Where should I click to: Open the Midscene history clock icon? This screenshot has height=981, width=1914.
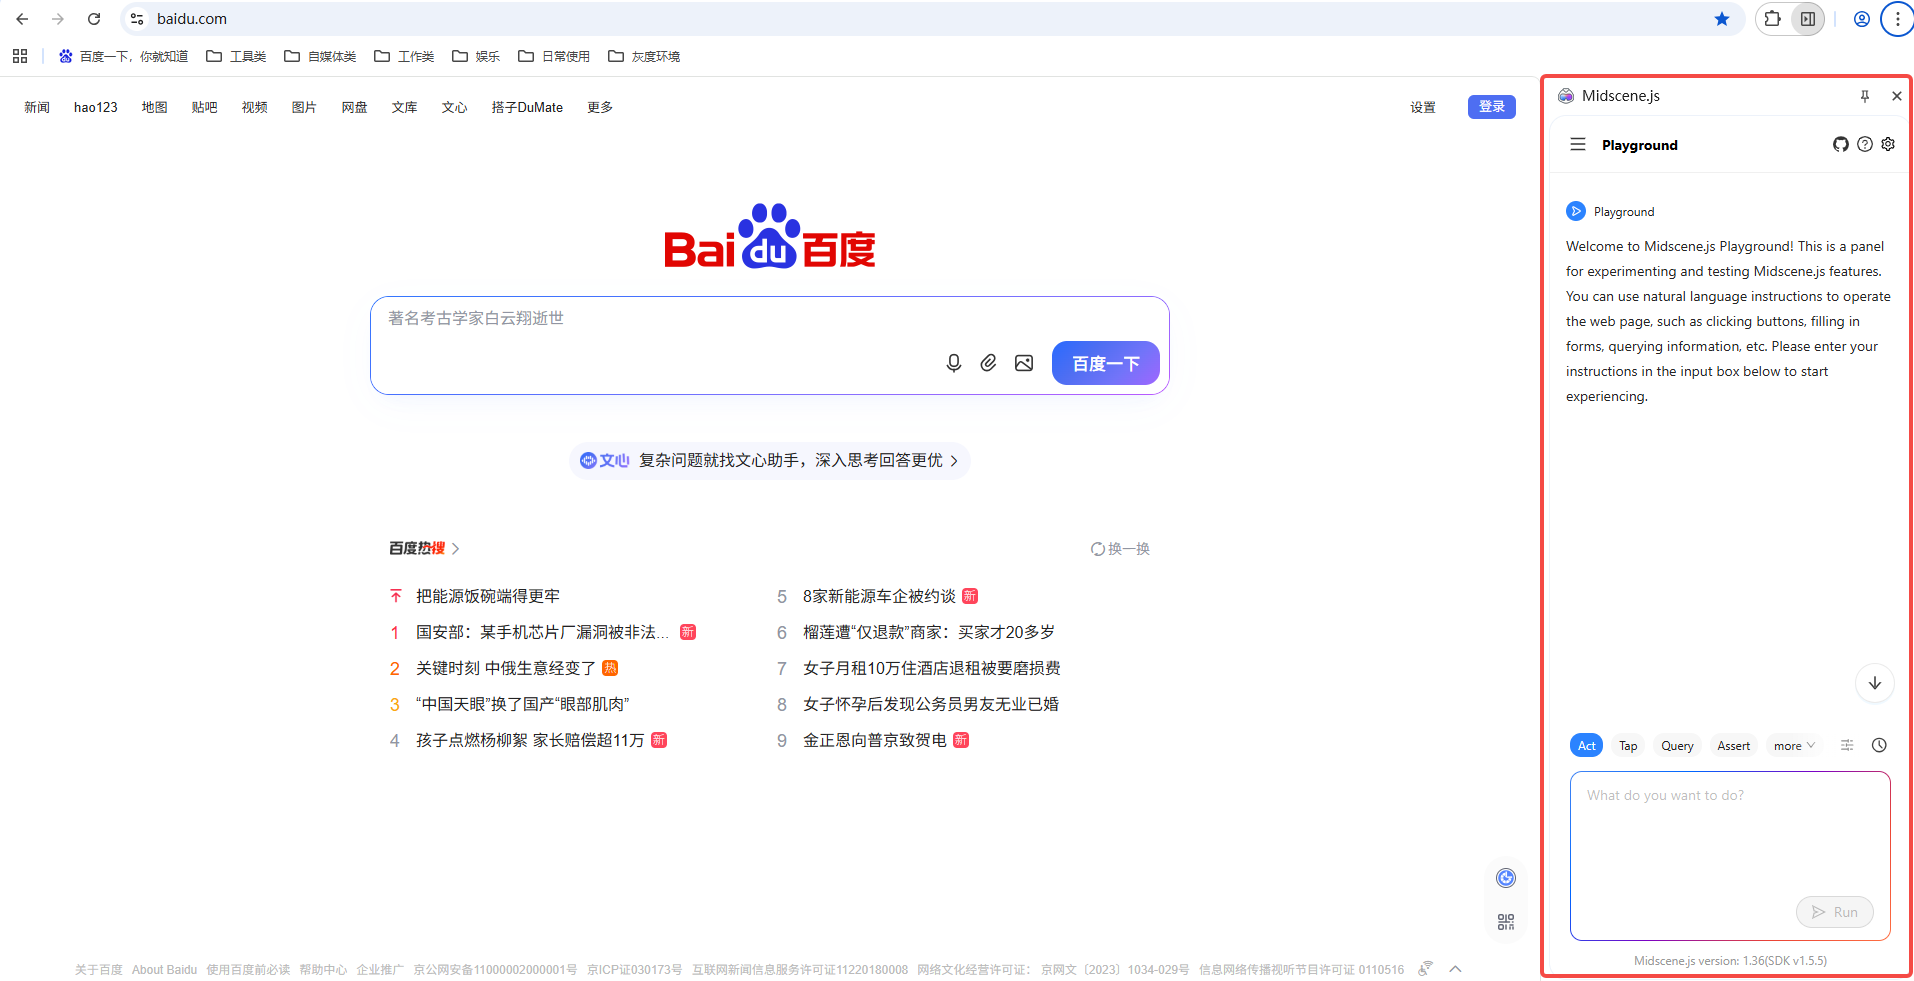(1879, 745)
